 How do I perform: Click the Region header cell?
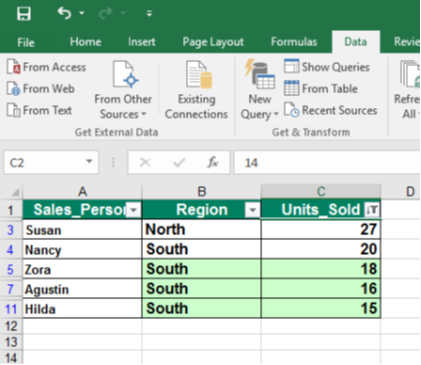point(201,210)
